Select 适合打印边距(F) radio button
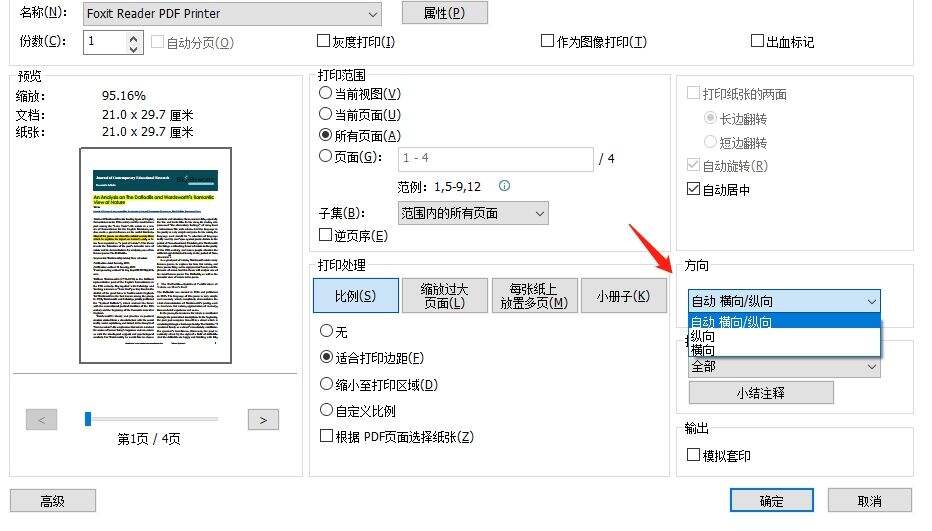 tap(326, 357)
